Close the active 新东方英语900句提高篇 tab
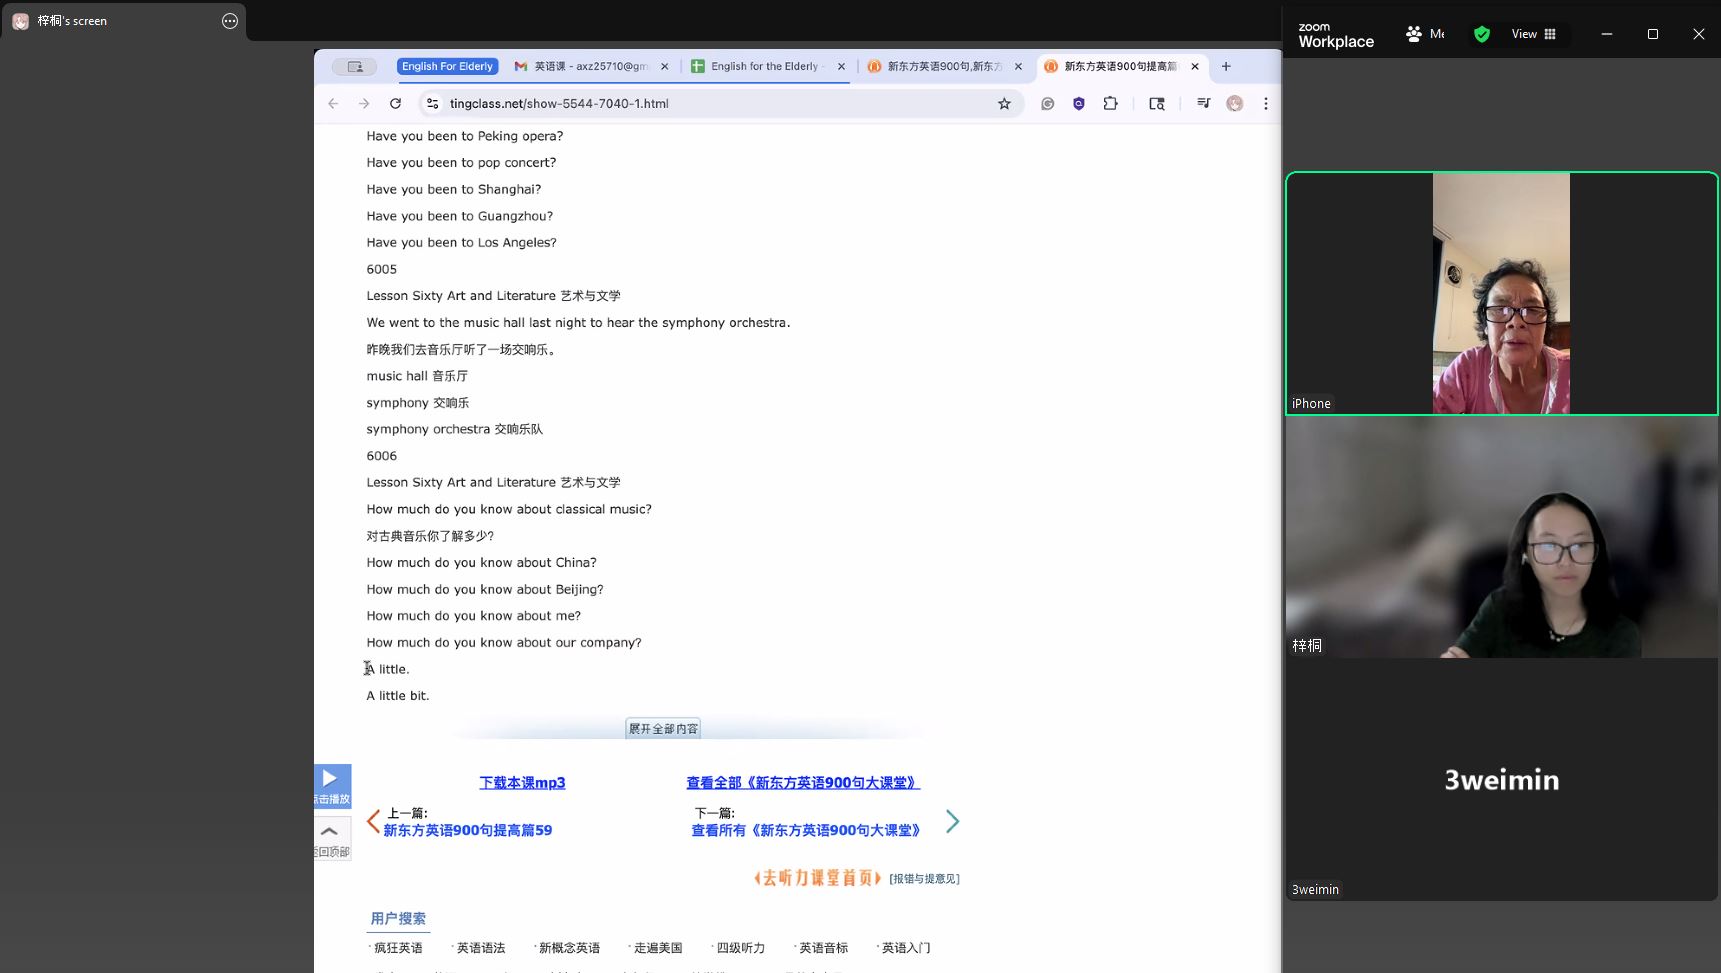 (x=1194, y=67)
